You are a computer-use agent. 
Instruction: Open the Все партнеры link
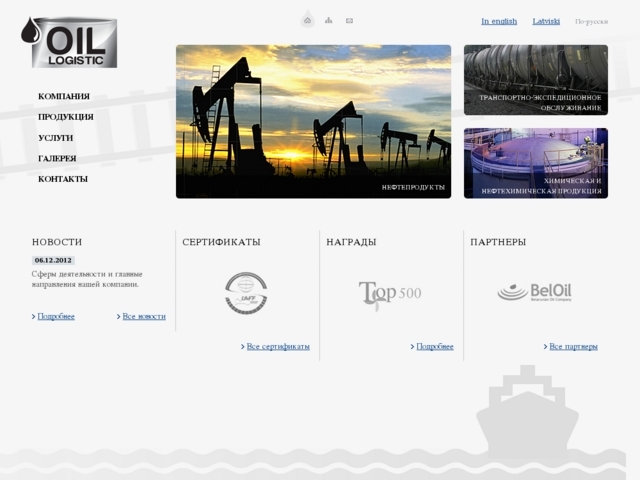coord(573,347)
